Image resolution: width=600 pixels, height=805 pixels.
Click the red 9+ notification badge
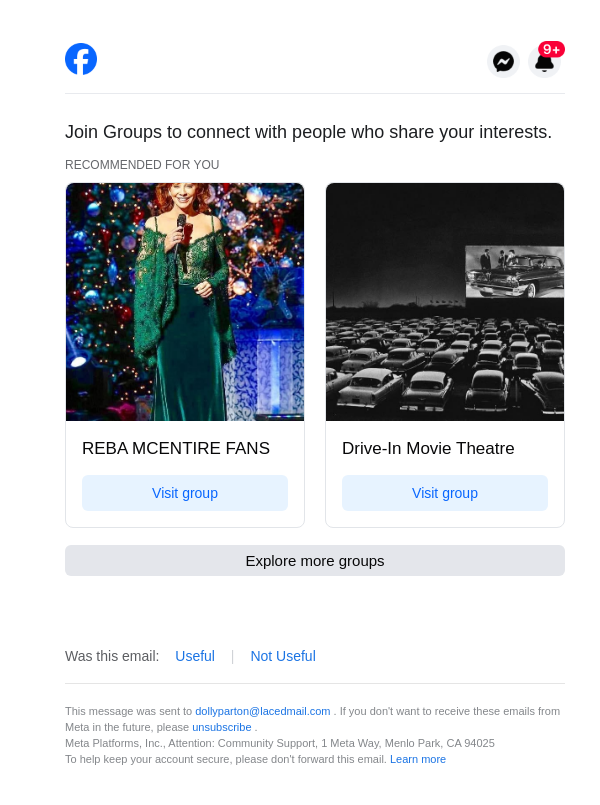[x=551, y=49]
